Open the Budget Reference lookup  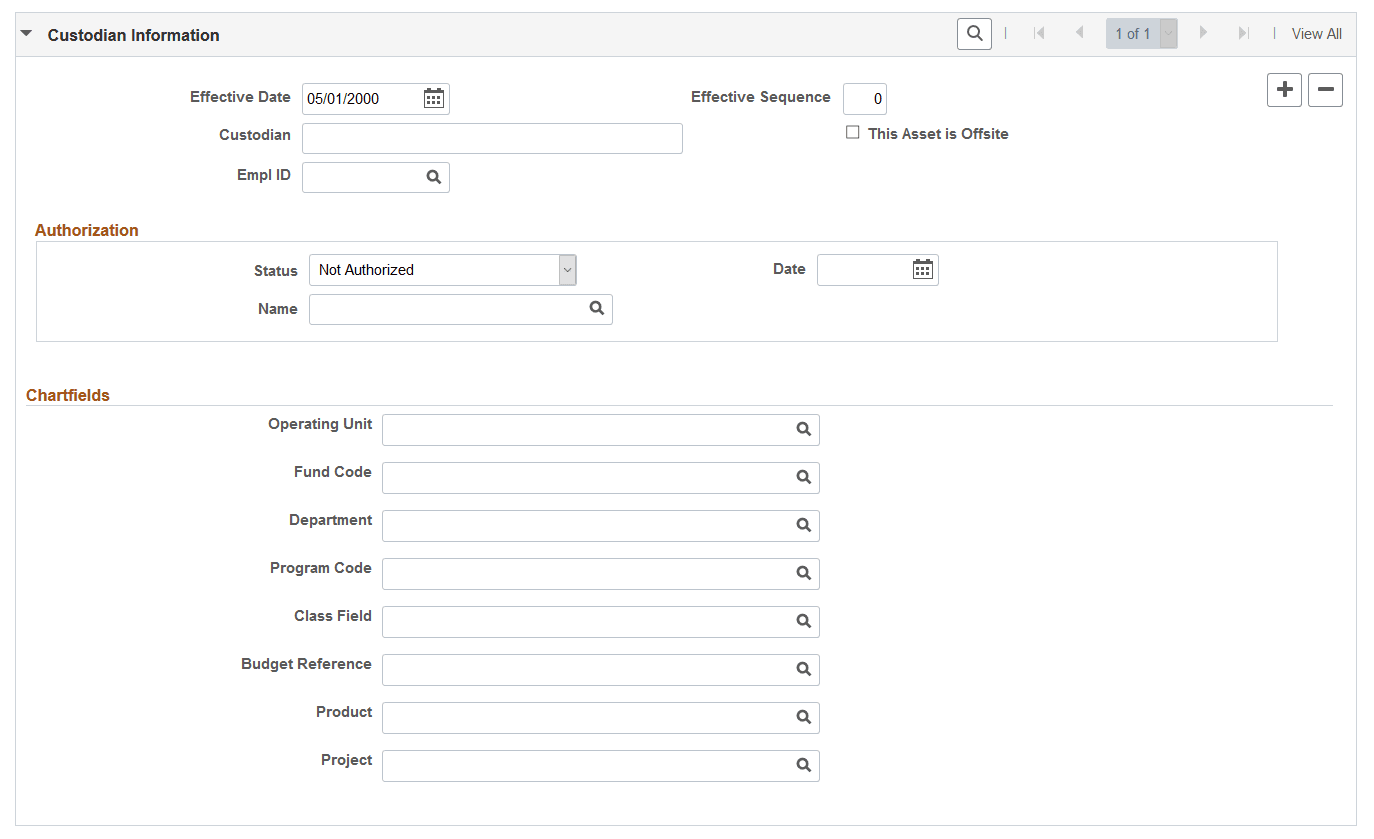click(803, 669)
